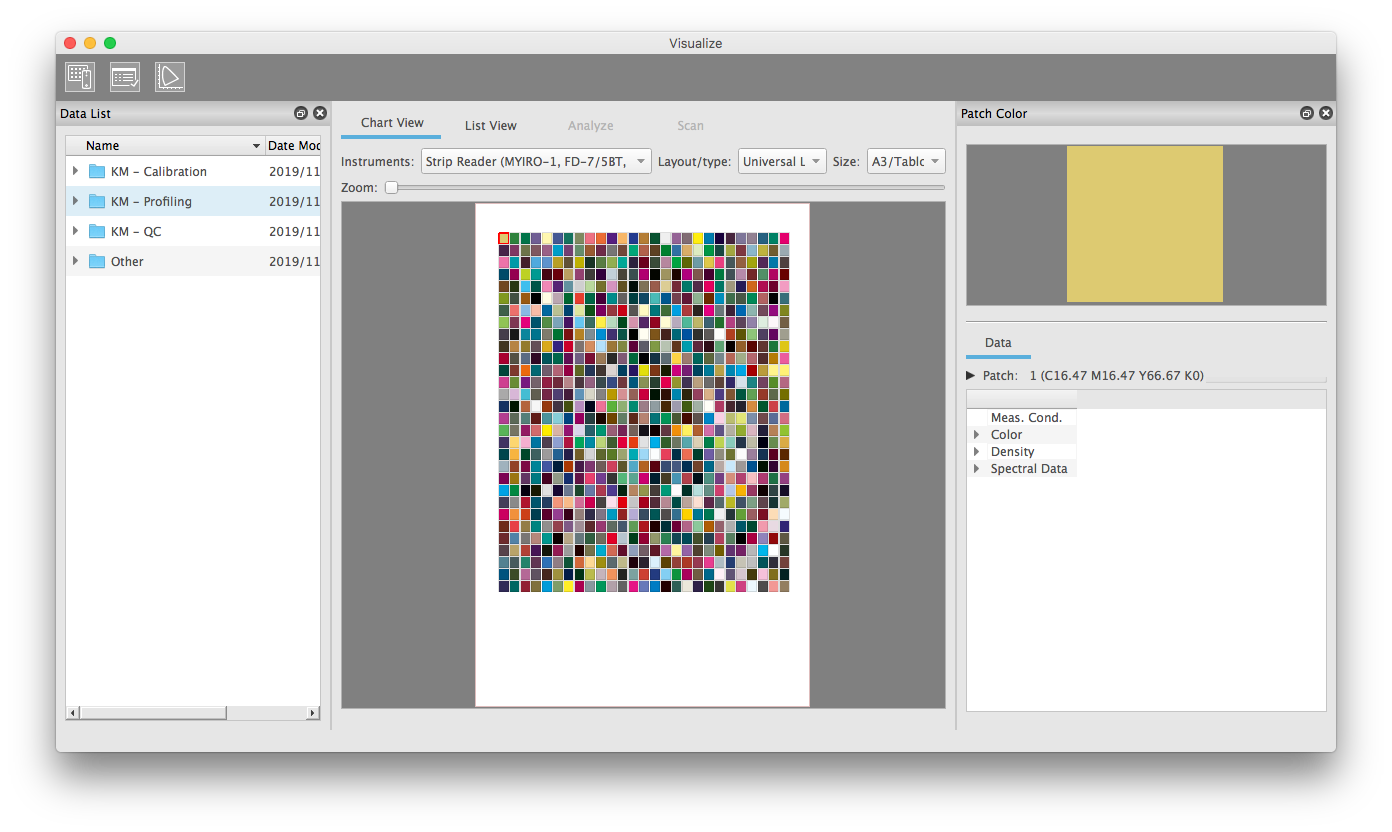
Task: Click the Zoom slider handle
Action: pos(392,187)
